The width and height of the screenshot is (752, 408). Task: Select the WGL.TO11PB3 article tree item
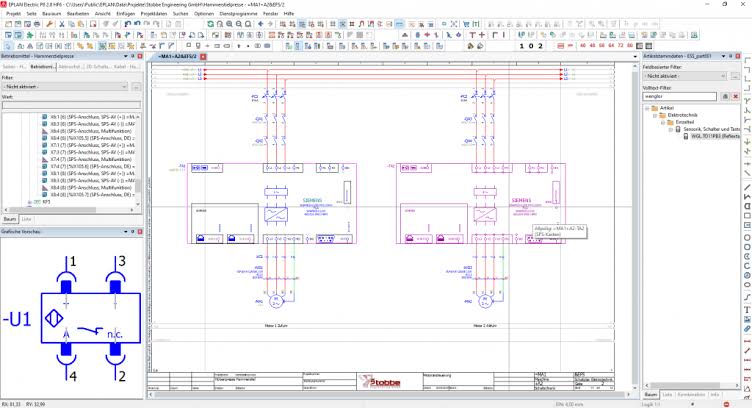715,136
